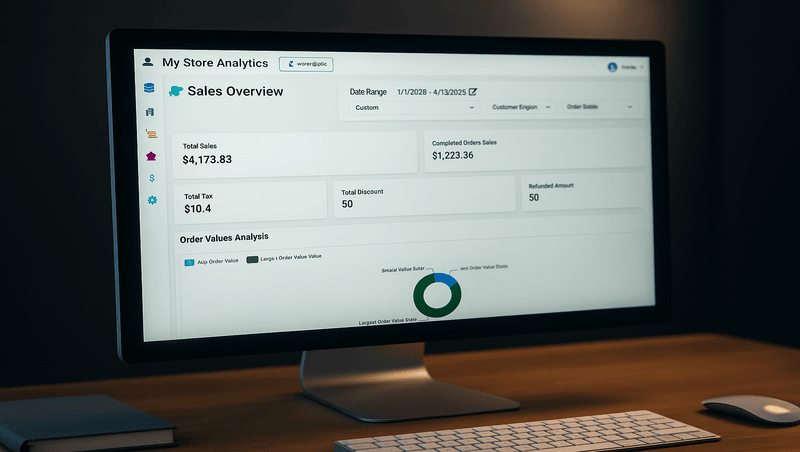Click the Date Range label

click(x=368, y=92)
